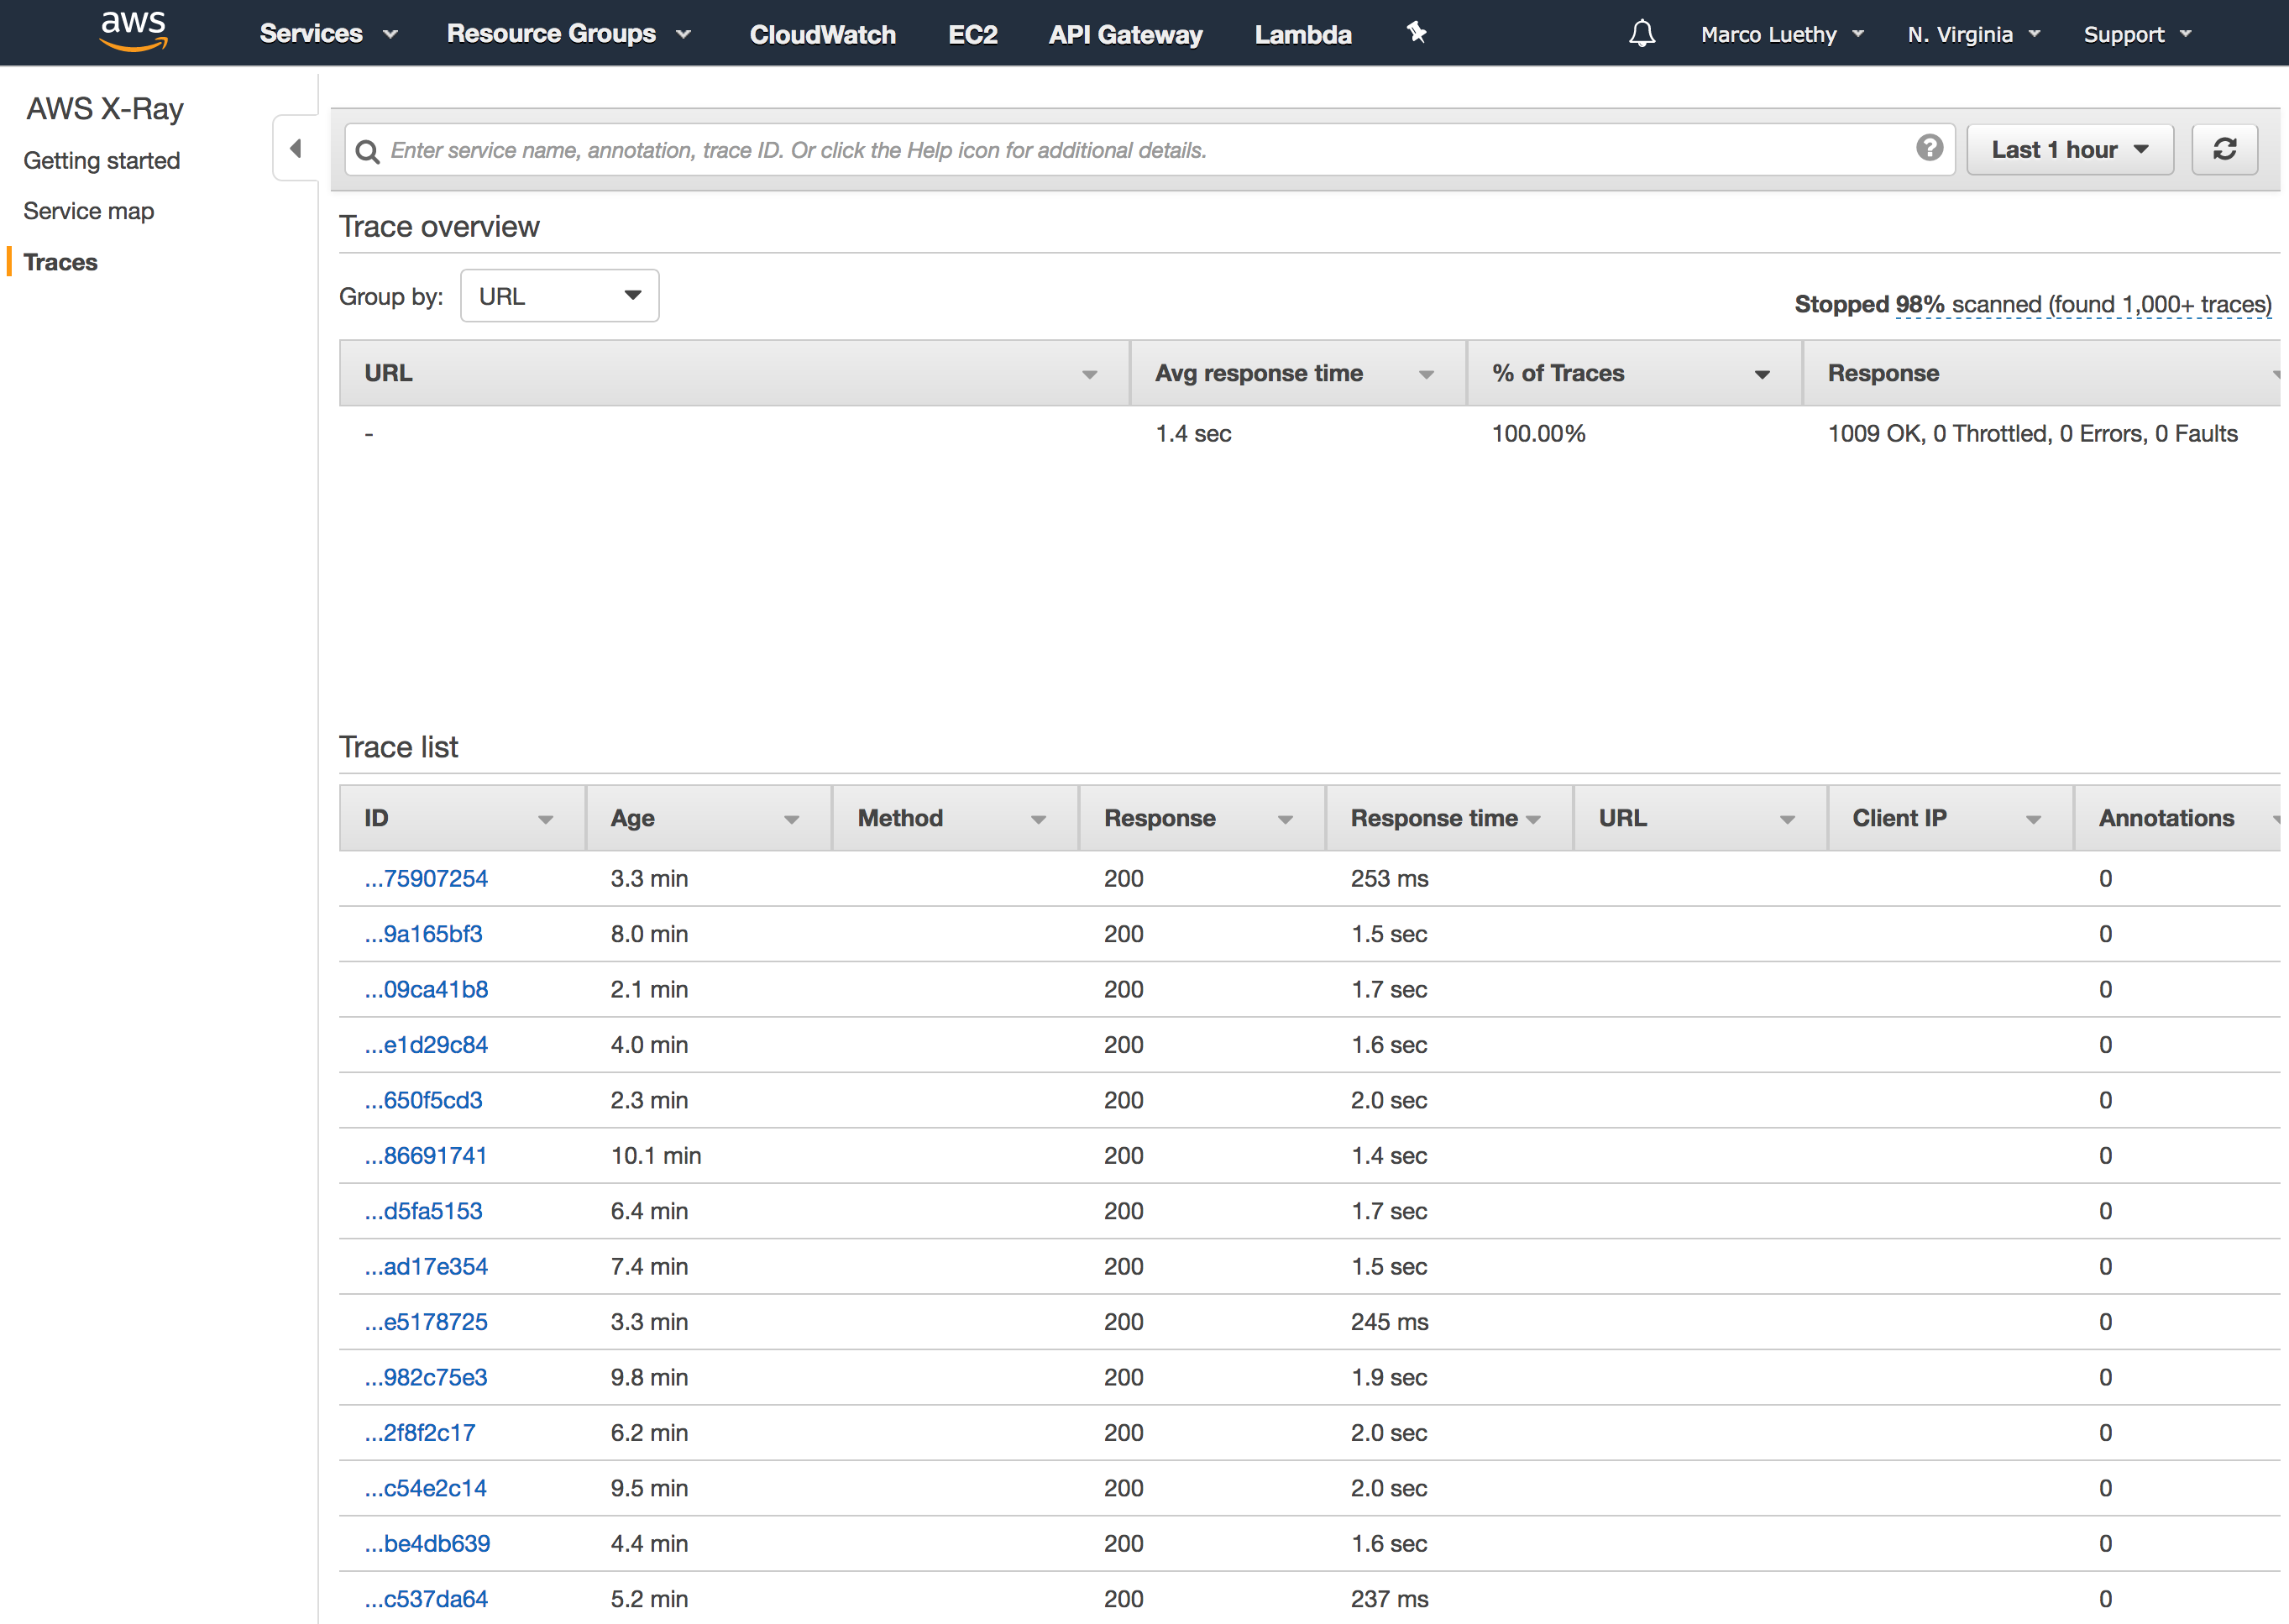Refresh the trace results
Screen dimensions: 2289x1624
[2224, 150]
